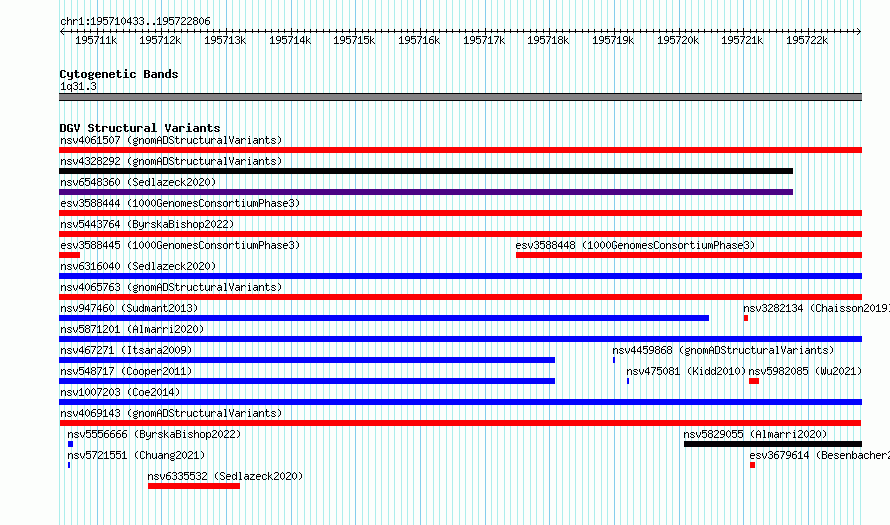
Task: Select the purple bar under nsv6548360
Action: tap(426, 192)
